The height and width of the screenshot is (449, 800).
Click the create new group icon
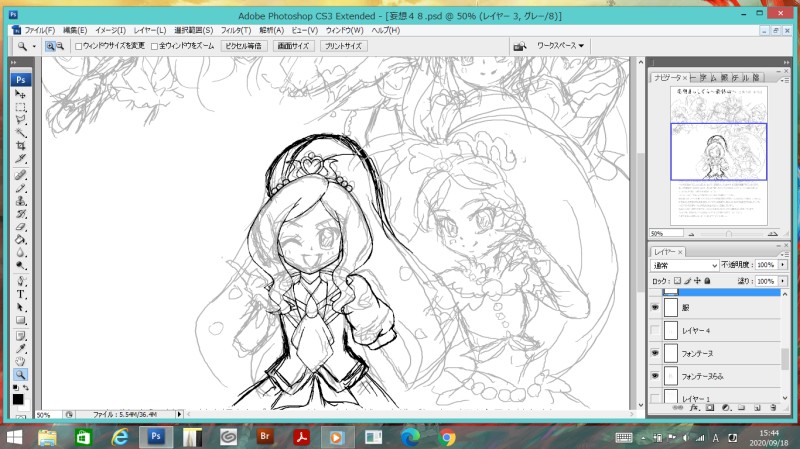coord(741,408)
